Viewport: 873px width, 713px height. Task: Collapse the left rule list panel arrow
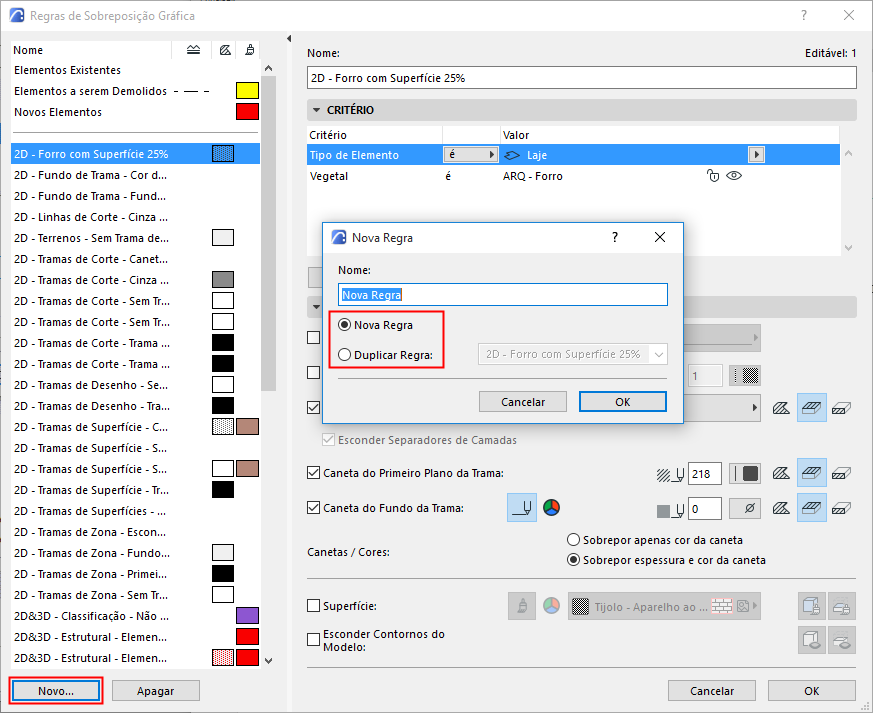coord(288,38)
